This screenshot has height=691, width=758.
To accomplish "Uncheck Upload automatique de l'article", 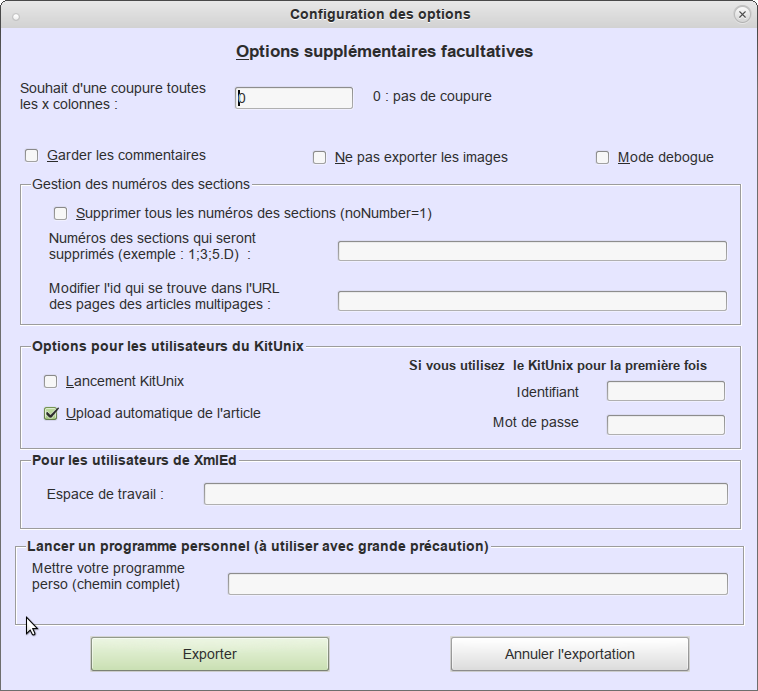I will pyautogui.click(x=51, y=413).
